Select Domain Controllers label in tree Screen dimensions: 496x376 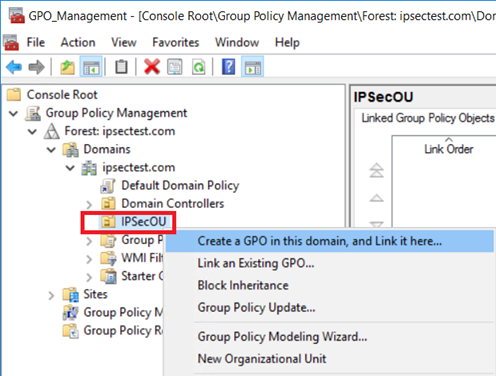click(x=173, y=204)
